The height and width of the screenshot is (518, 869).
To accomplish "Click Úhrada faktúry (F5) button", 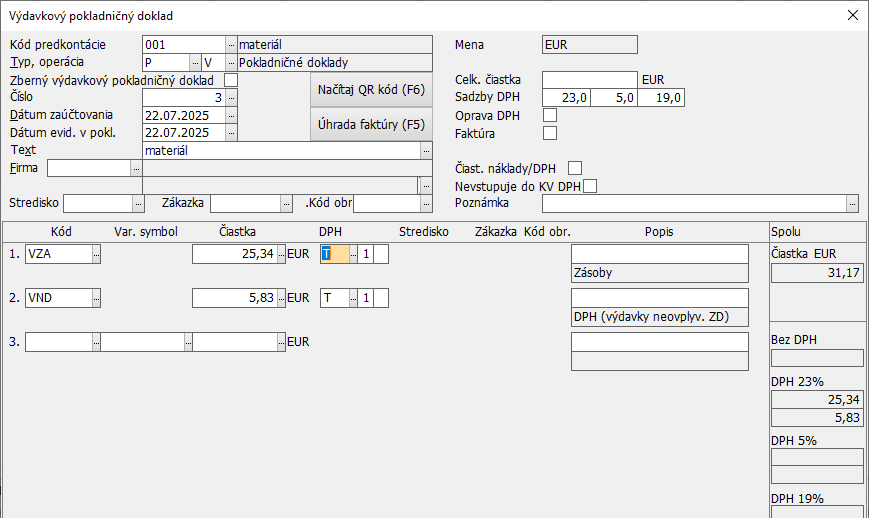I will [371, 125].
